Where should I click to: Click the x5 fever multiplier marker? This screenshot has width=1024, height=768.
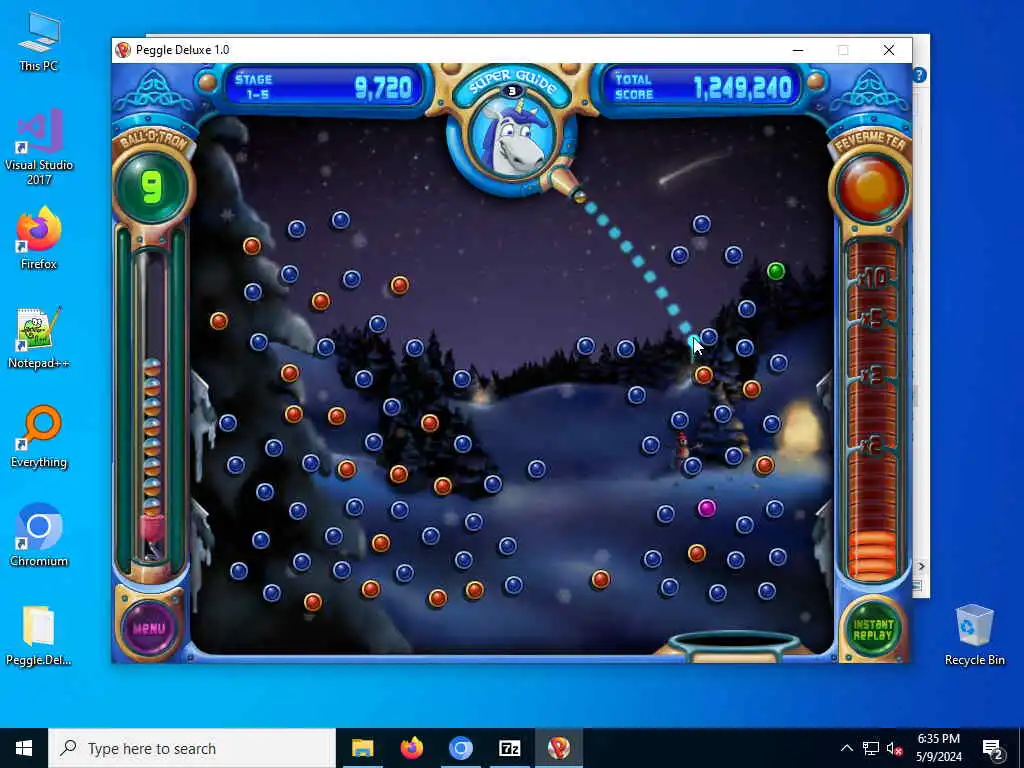tap(872, 319)
